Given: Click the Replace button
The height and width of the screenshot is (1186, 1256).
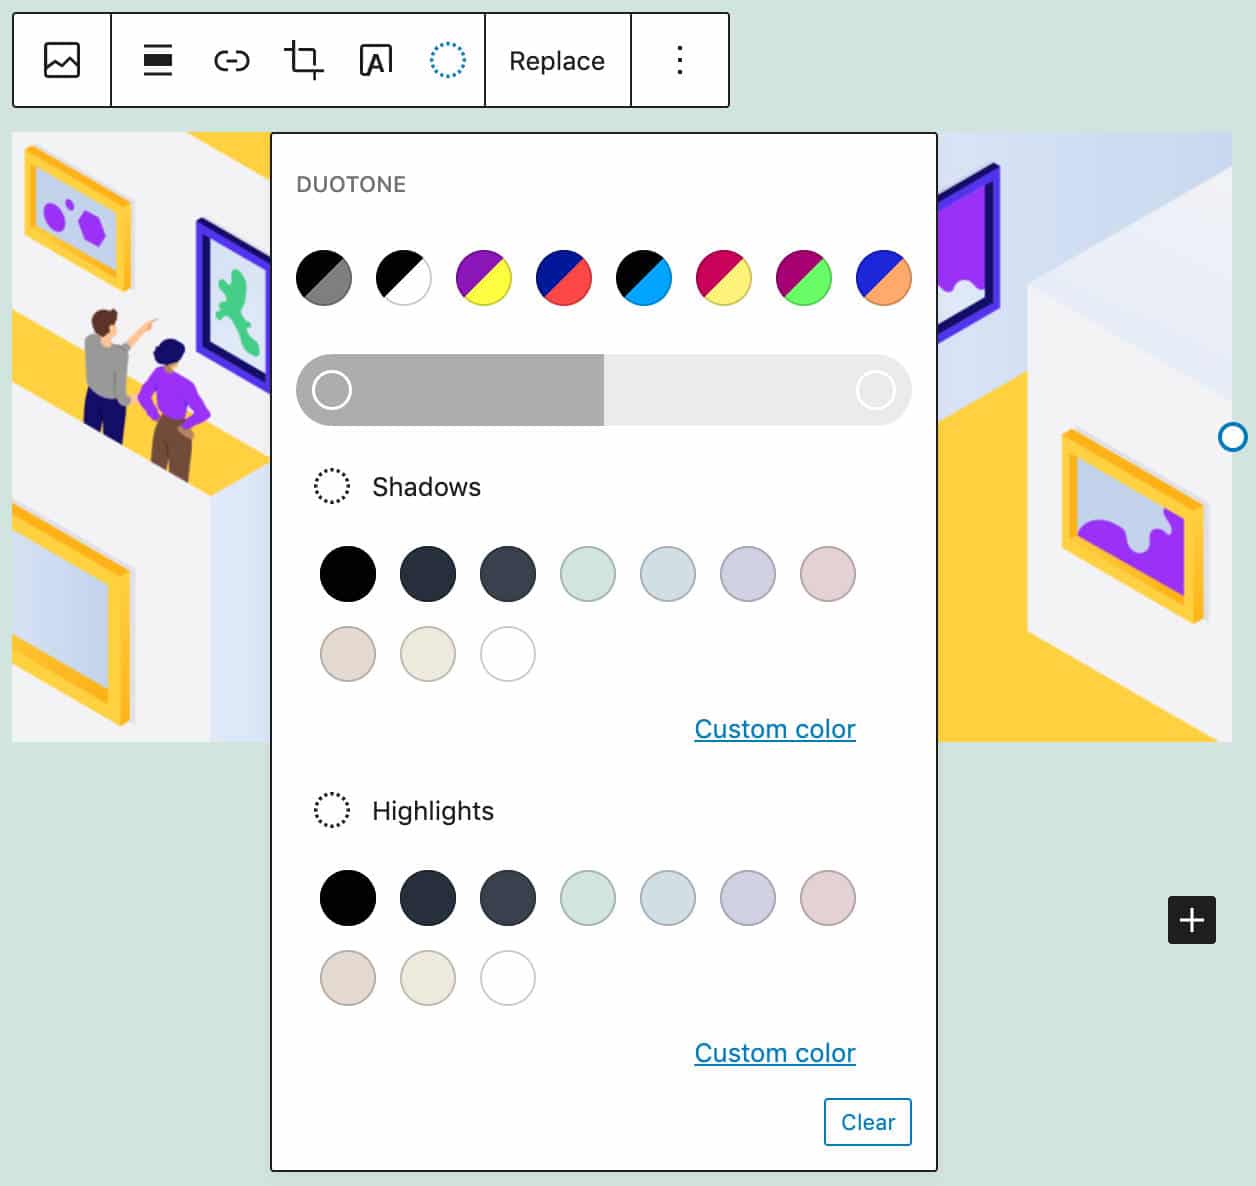Looking at the screenshot, I should 557,61.
